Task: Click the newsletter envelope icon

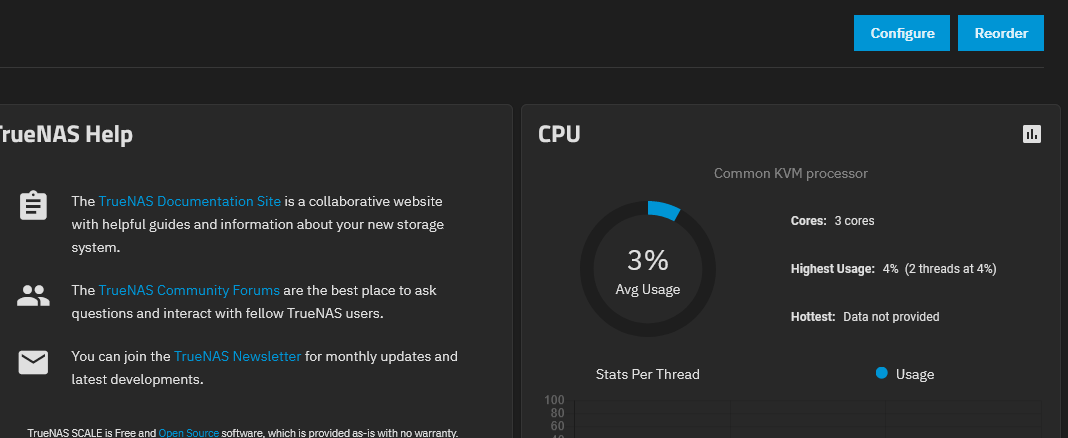Action: pos(33,362)
